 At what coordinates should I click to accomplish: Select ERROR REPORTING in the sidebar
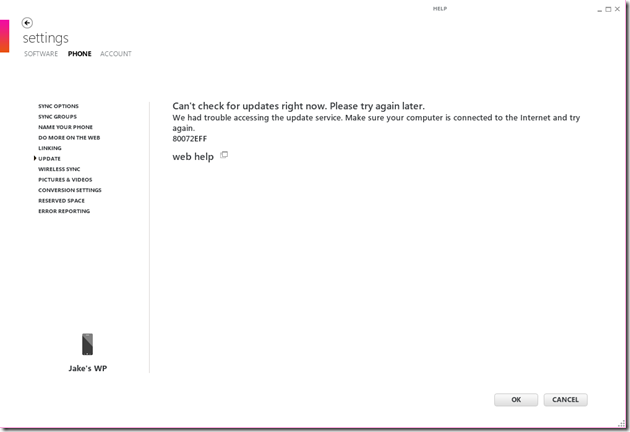(64, 211)
